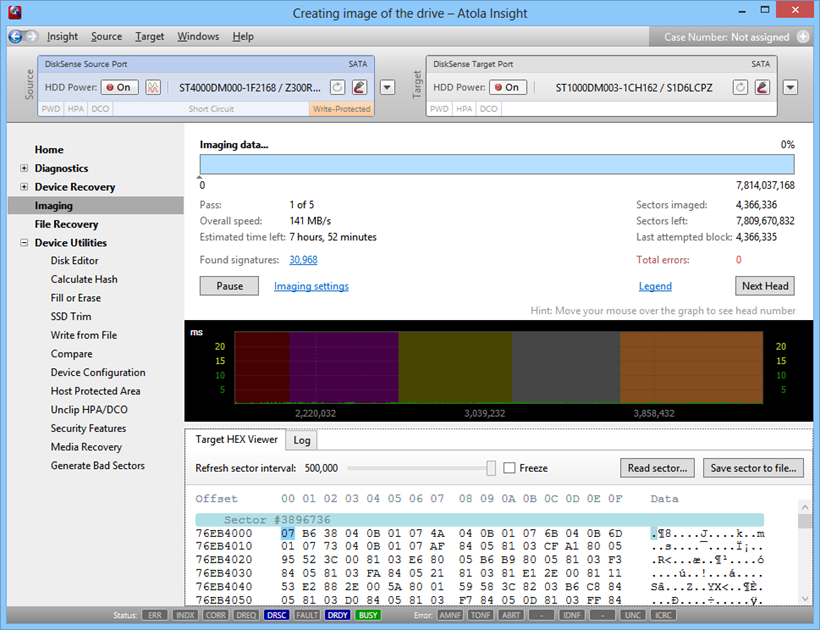Click the target DCO indicator

tap(489, 109)
